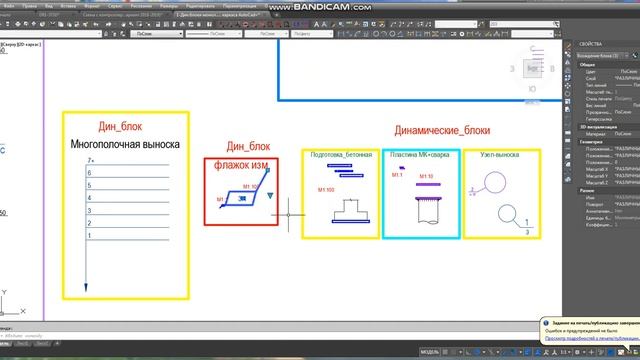This screenshot has width=640, height=360.
Task: Select the Многополочная выноска dynamic block
Action: (126, 206)
